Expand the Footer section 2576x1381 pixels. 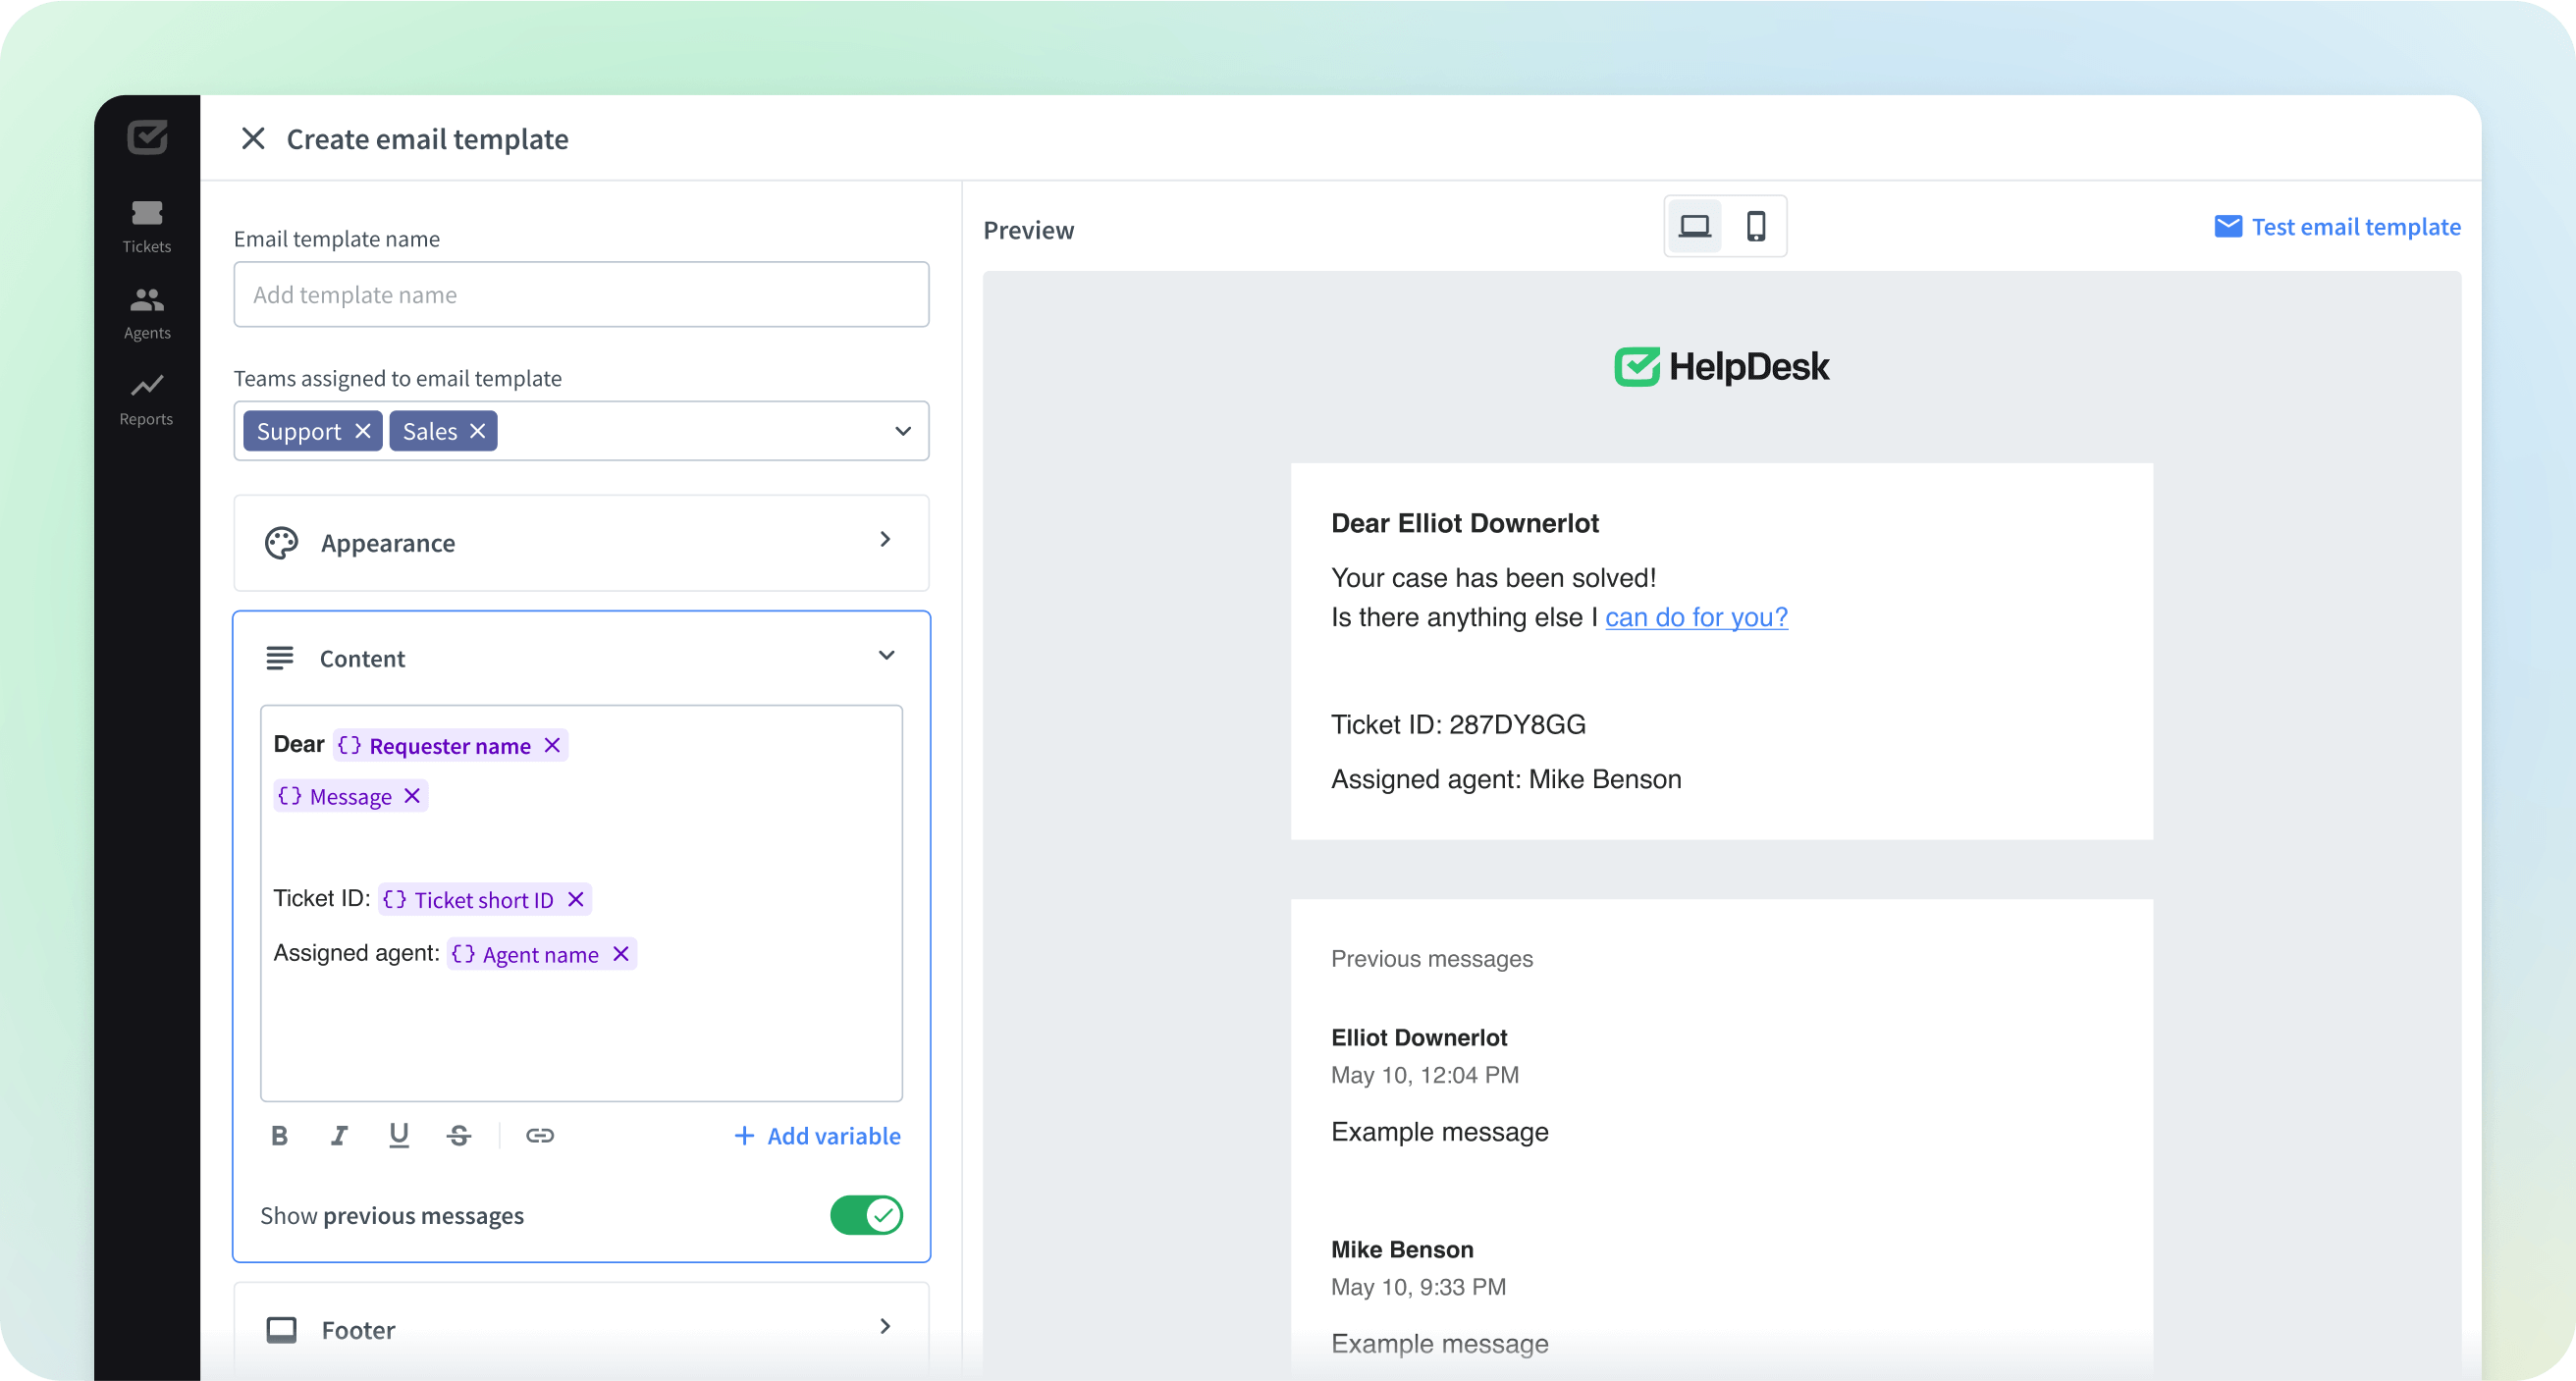tap(884, 1326)
